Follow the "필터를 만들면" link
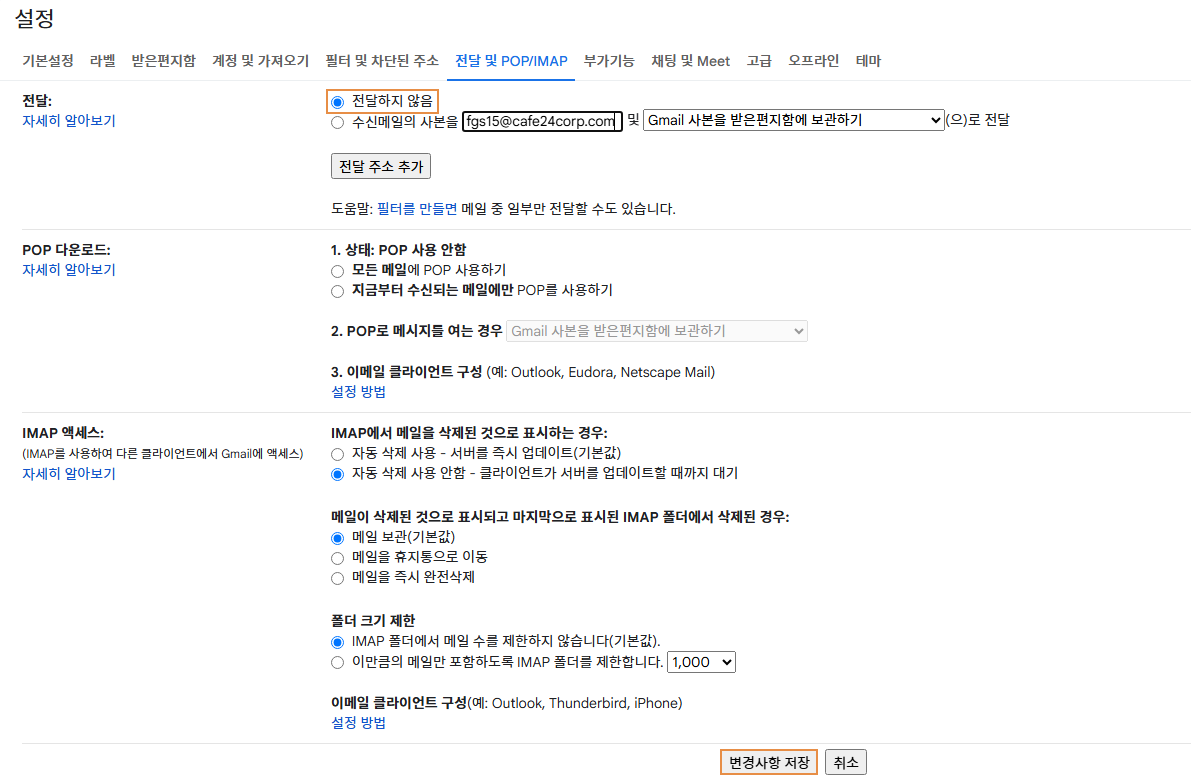This screenshot has width=1191, height=784. pos(416,209)
